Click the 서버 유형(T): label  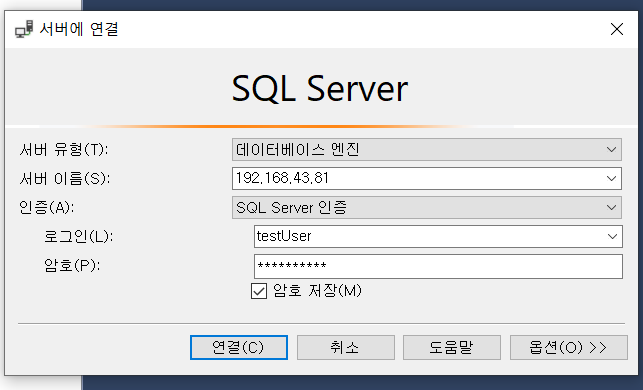64,150
